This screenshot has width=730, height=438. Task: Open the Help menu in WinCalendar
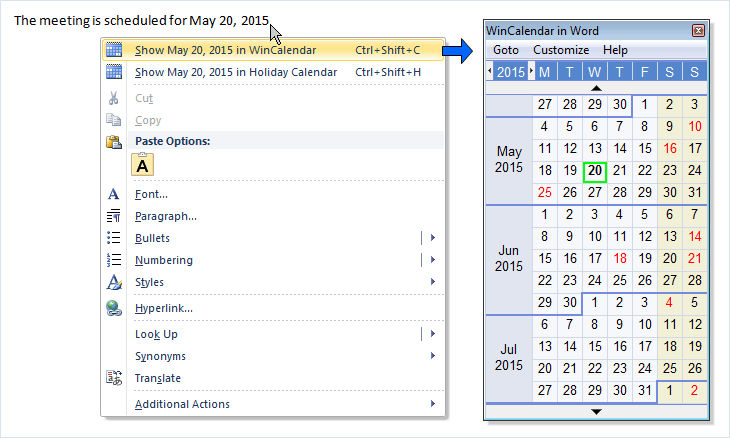615,50
